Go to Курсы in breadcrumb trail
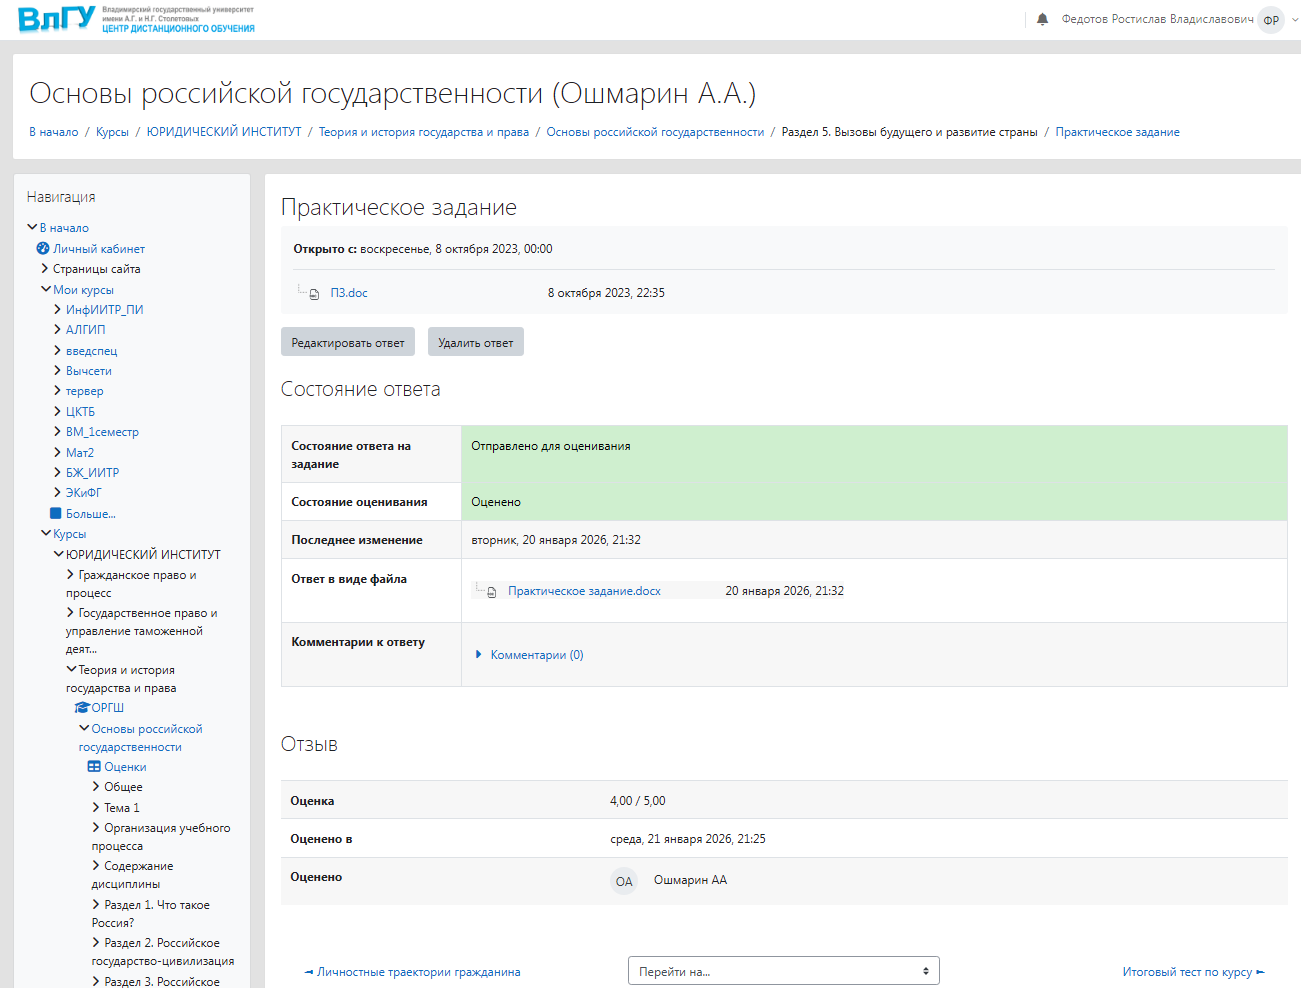Viewport: 1301px width, 988px height. coord(112,132)
